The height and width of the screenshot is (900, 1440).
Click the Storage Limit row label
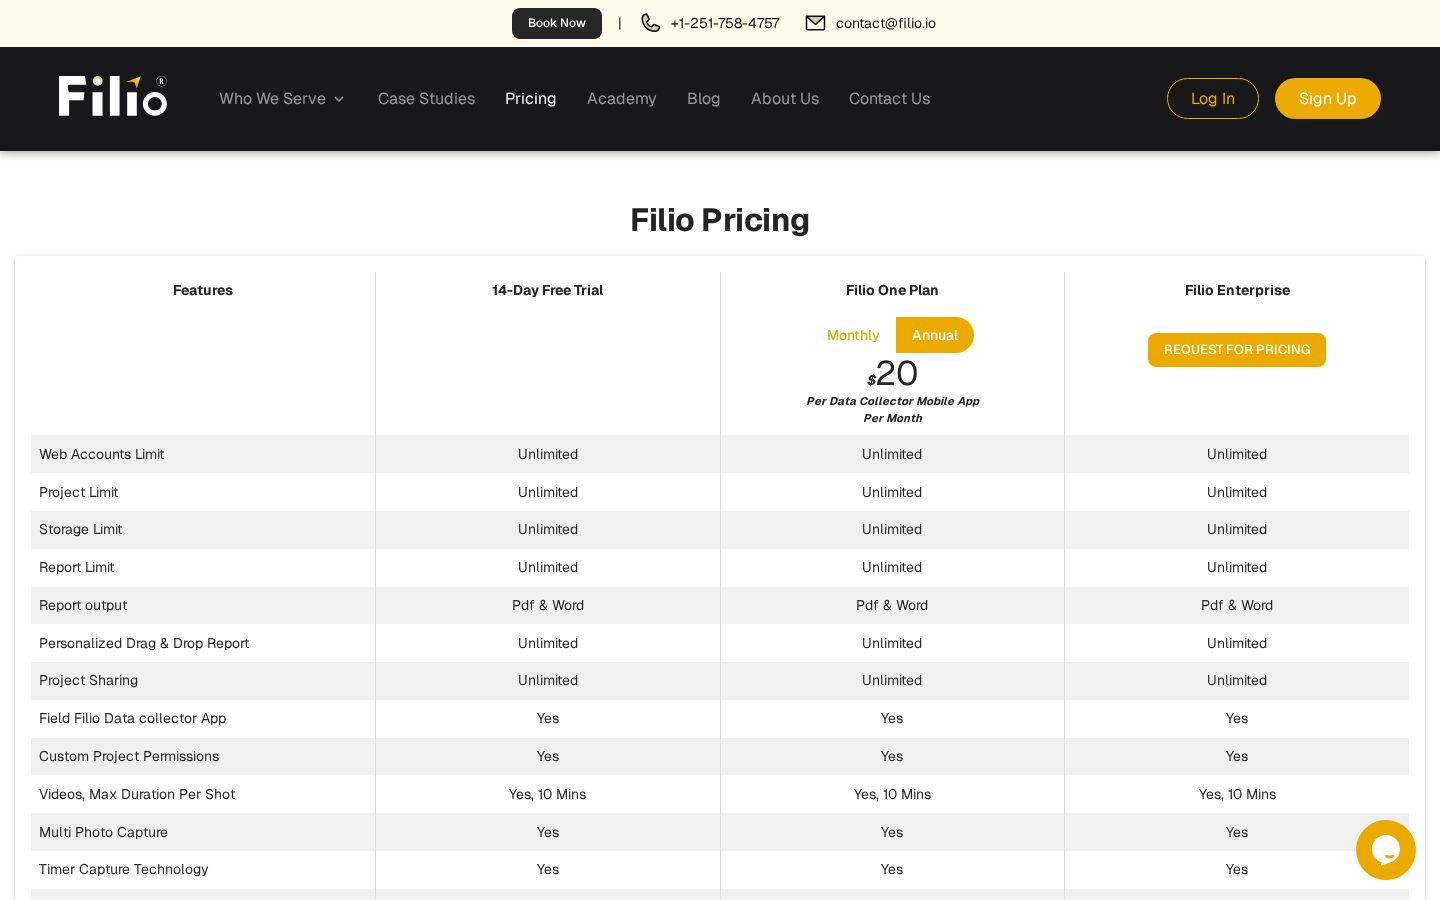click(x=80, y=529)
